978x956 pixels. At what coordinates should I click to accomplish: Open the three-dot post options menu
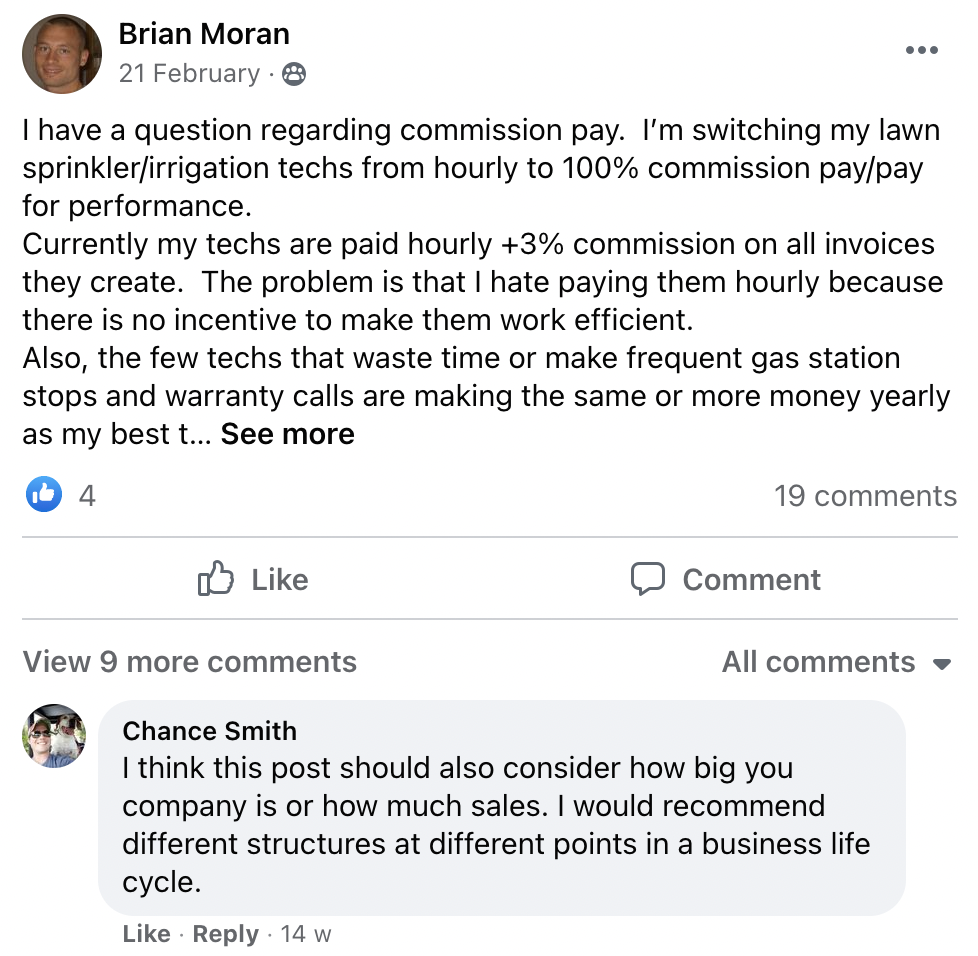[x=921, y=51]
